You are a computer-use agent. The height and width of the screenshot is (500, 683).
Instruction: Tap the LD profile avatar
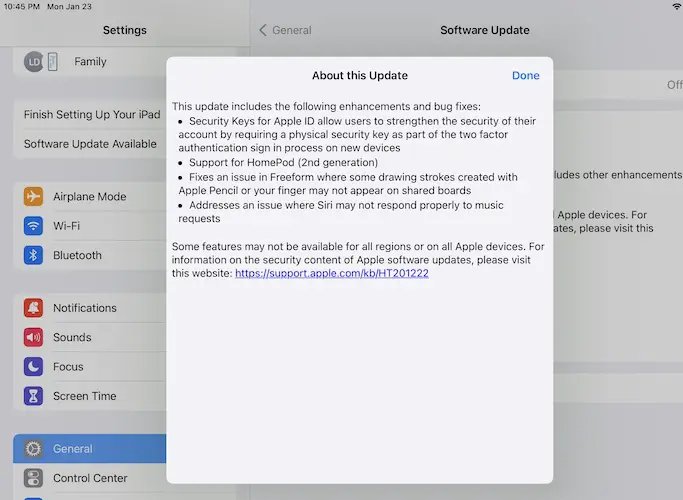pyautogui.click(x=33, y=62)
